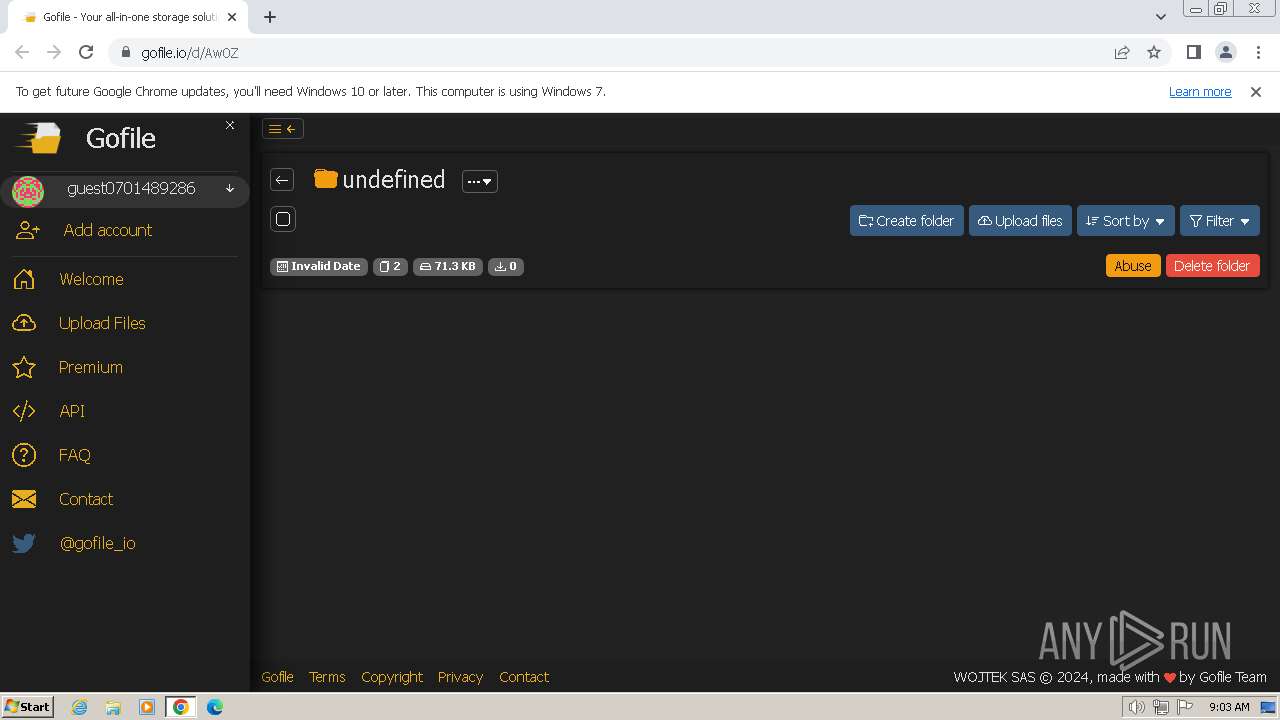
Task: Open a new browser tab with plus
Action: coord(270,17)
